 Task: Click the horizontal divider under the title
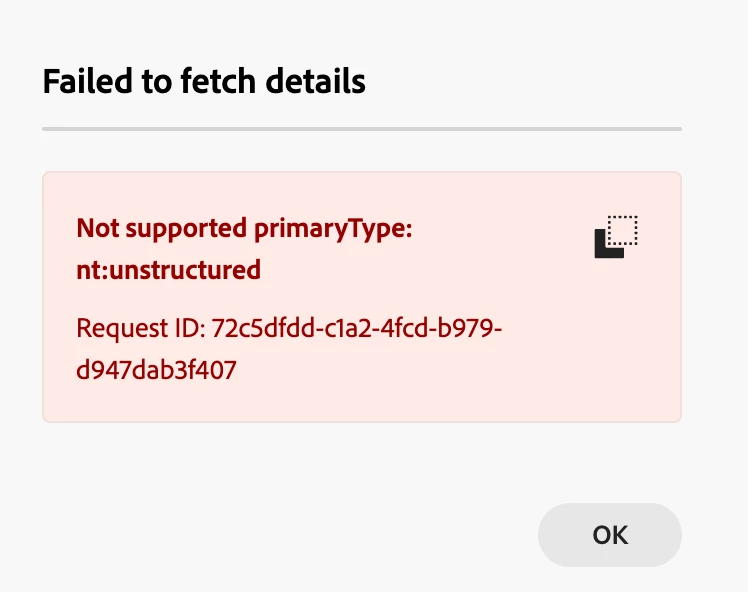[361, 129]
